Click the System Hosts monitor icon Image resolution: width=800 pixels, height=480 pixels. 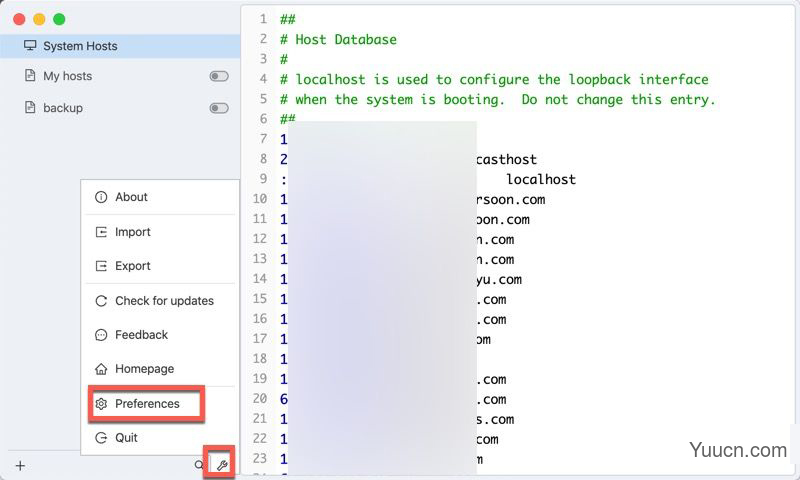click(x=30, y=45)
